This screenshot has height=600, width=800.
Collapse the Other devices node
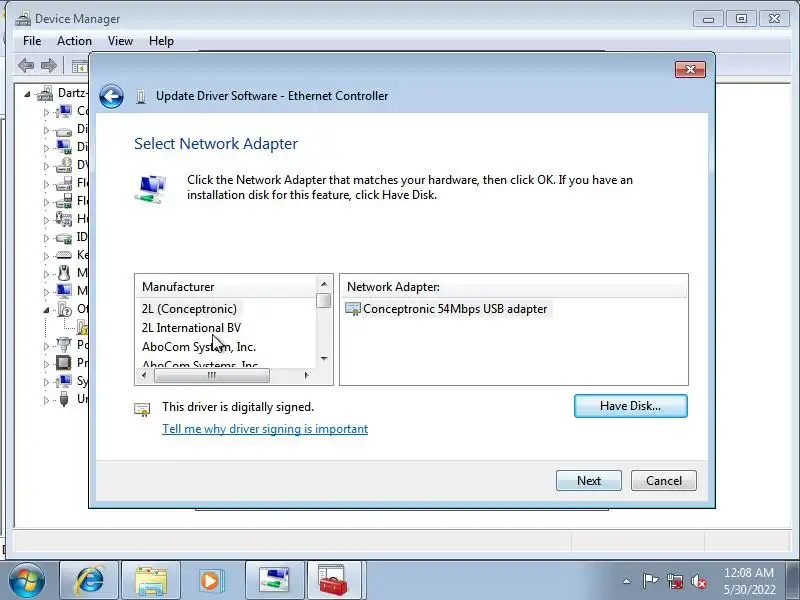point(46,310)
